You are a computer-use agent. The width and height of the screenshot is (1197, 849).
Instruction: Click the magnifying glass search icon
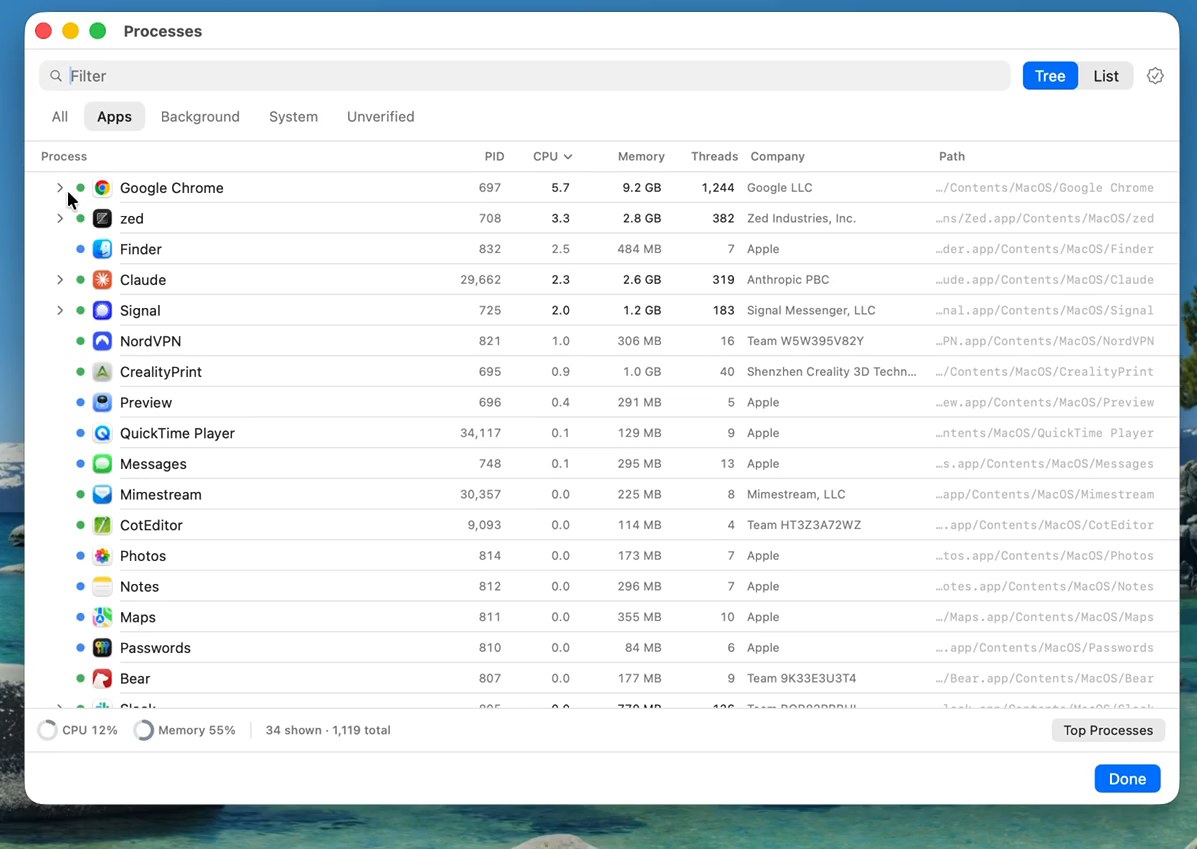click(56, 76)
